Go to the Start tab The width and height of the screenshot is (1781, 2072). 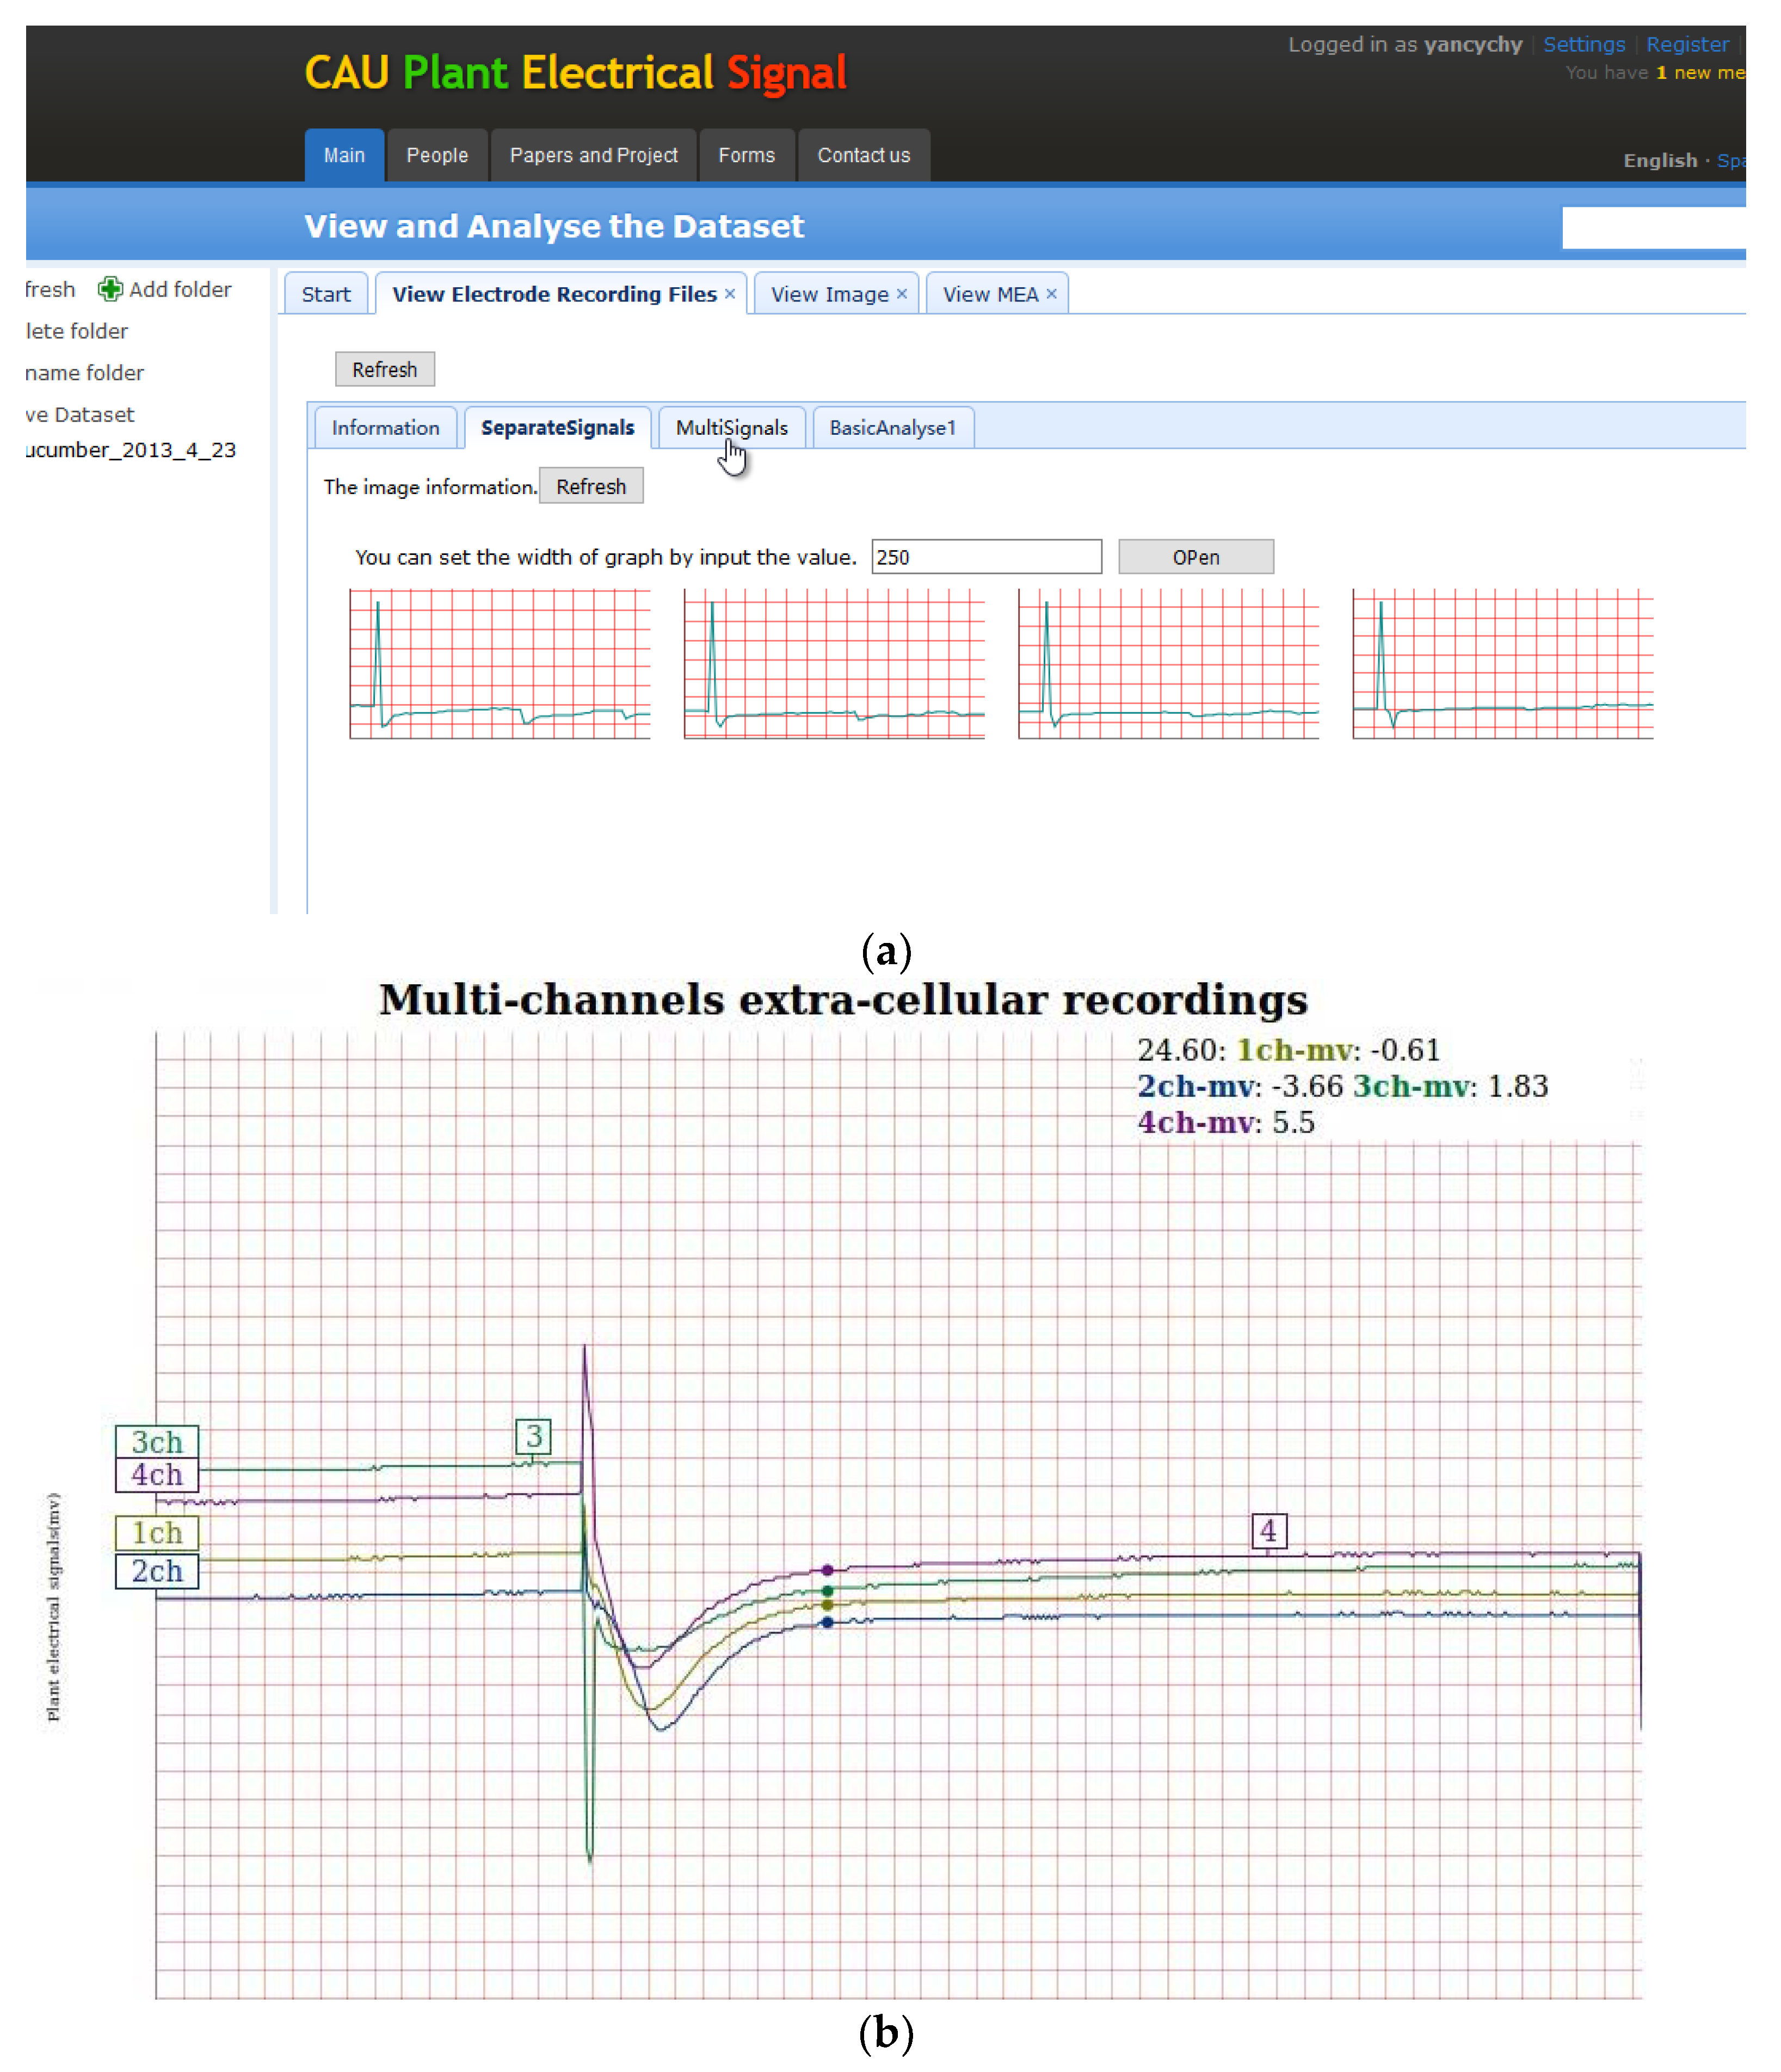327,295
